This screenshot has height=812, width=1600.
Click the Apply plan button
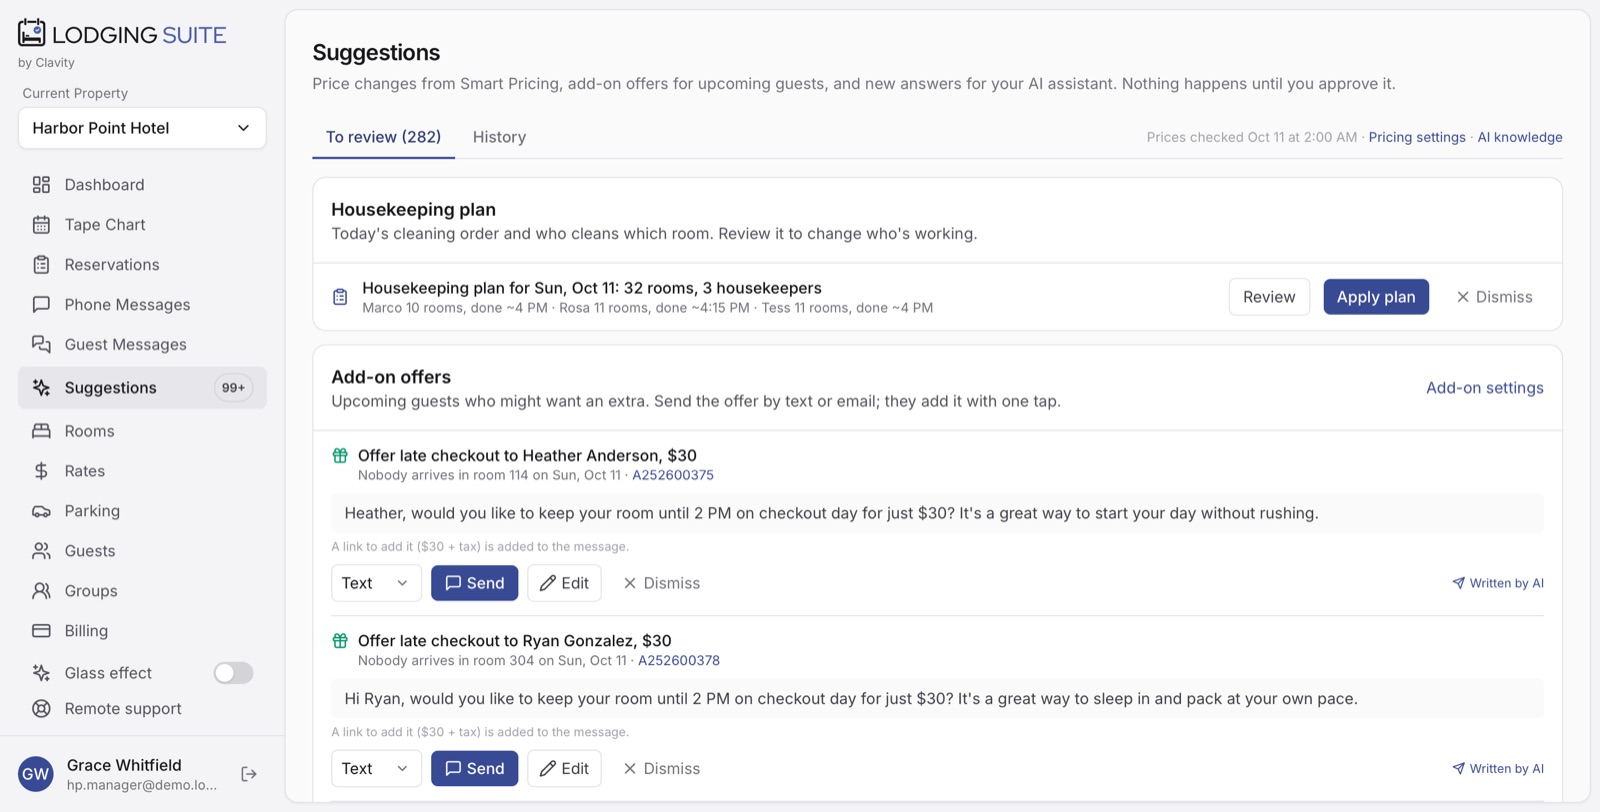[1376, 297]
